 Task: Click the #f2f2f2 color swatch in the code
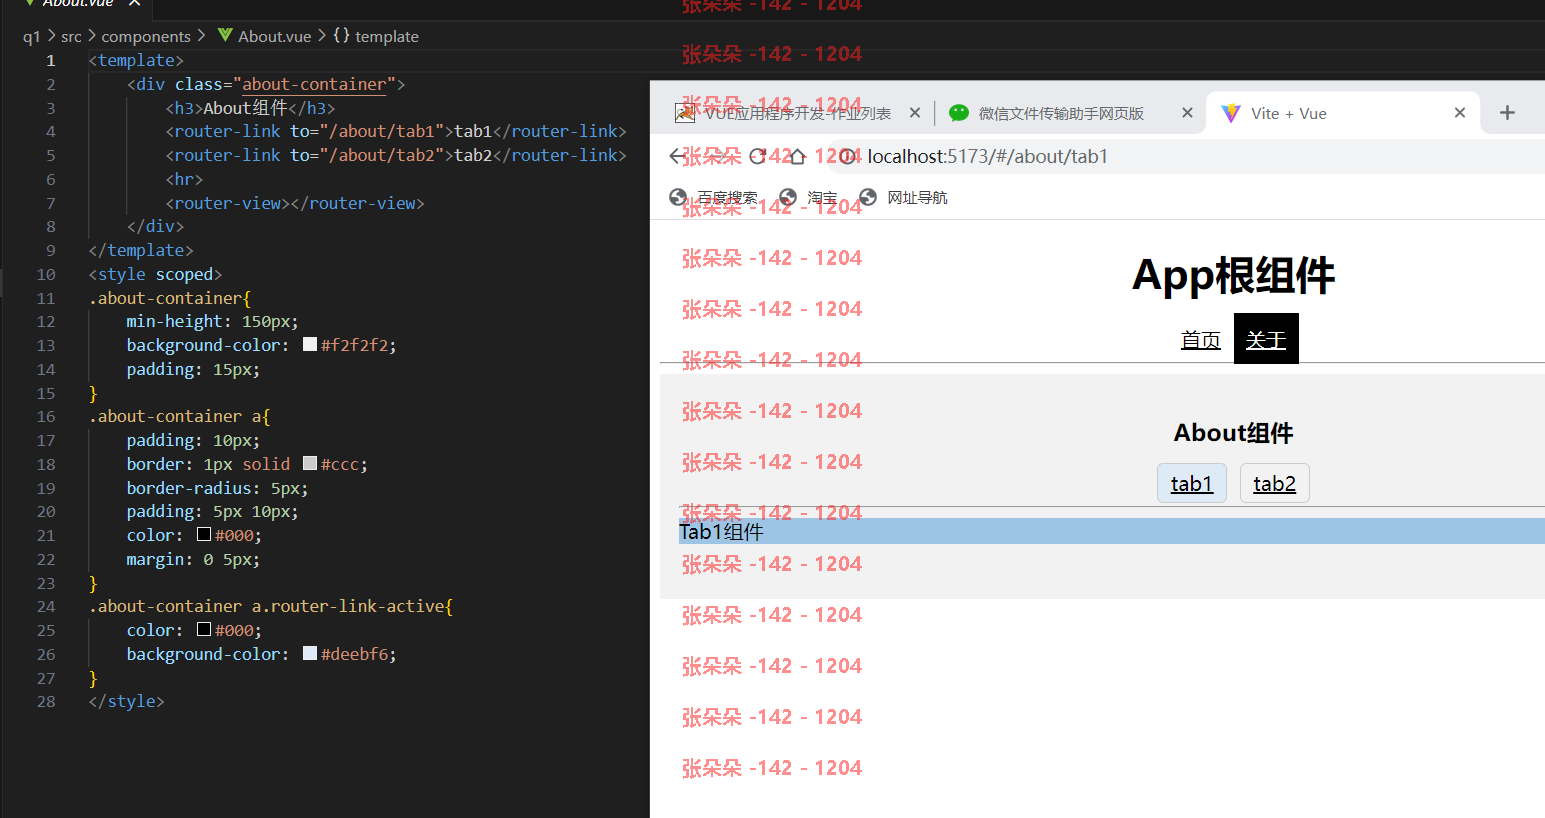(x=310, y=344)
